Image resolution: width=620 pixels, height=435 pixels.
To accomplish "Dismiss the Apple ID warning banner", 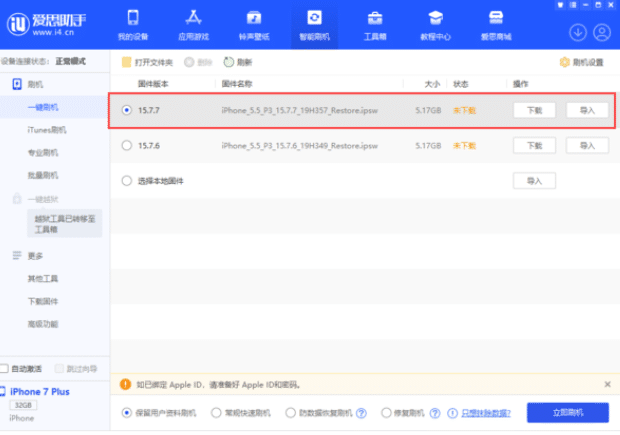I will (607, 384).
